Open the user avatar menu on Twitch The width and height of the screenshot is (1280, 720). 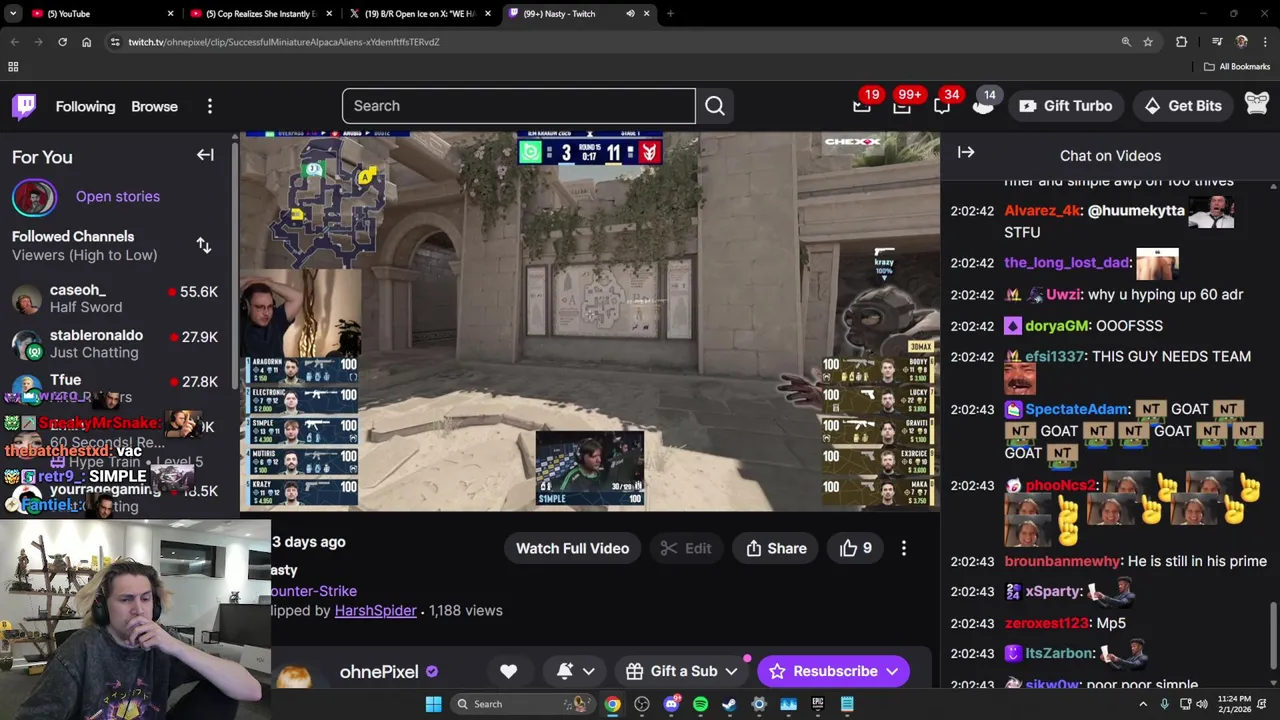pyautogui.click(x=1257, y=105)
